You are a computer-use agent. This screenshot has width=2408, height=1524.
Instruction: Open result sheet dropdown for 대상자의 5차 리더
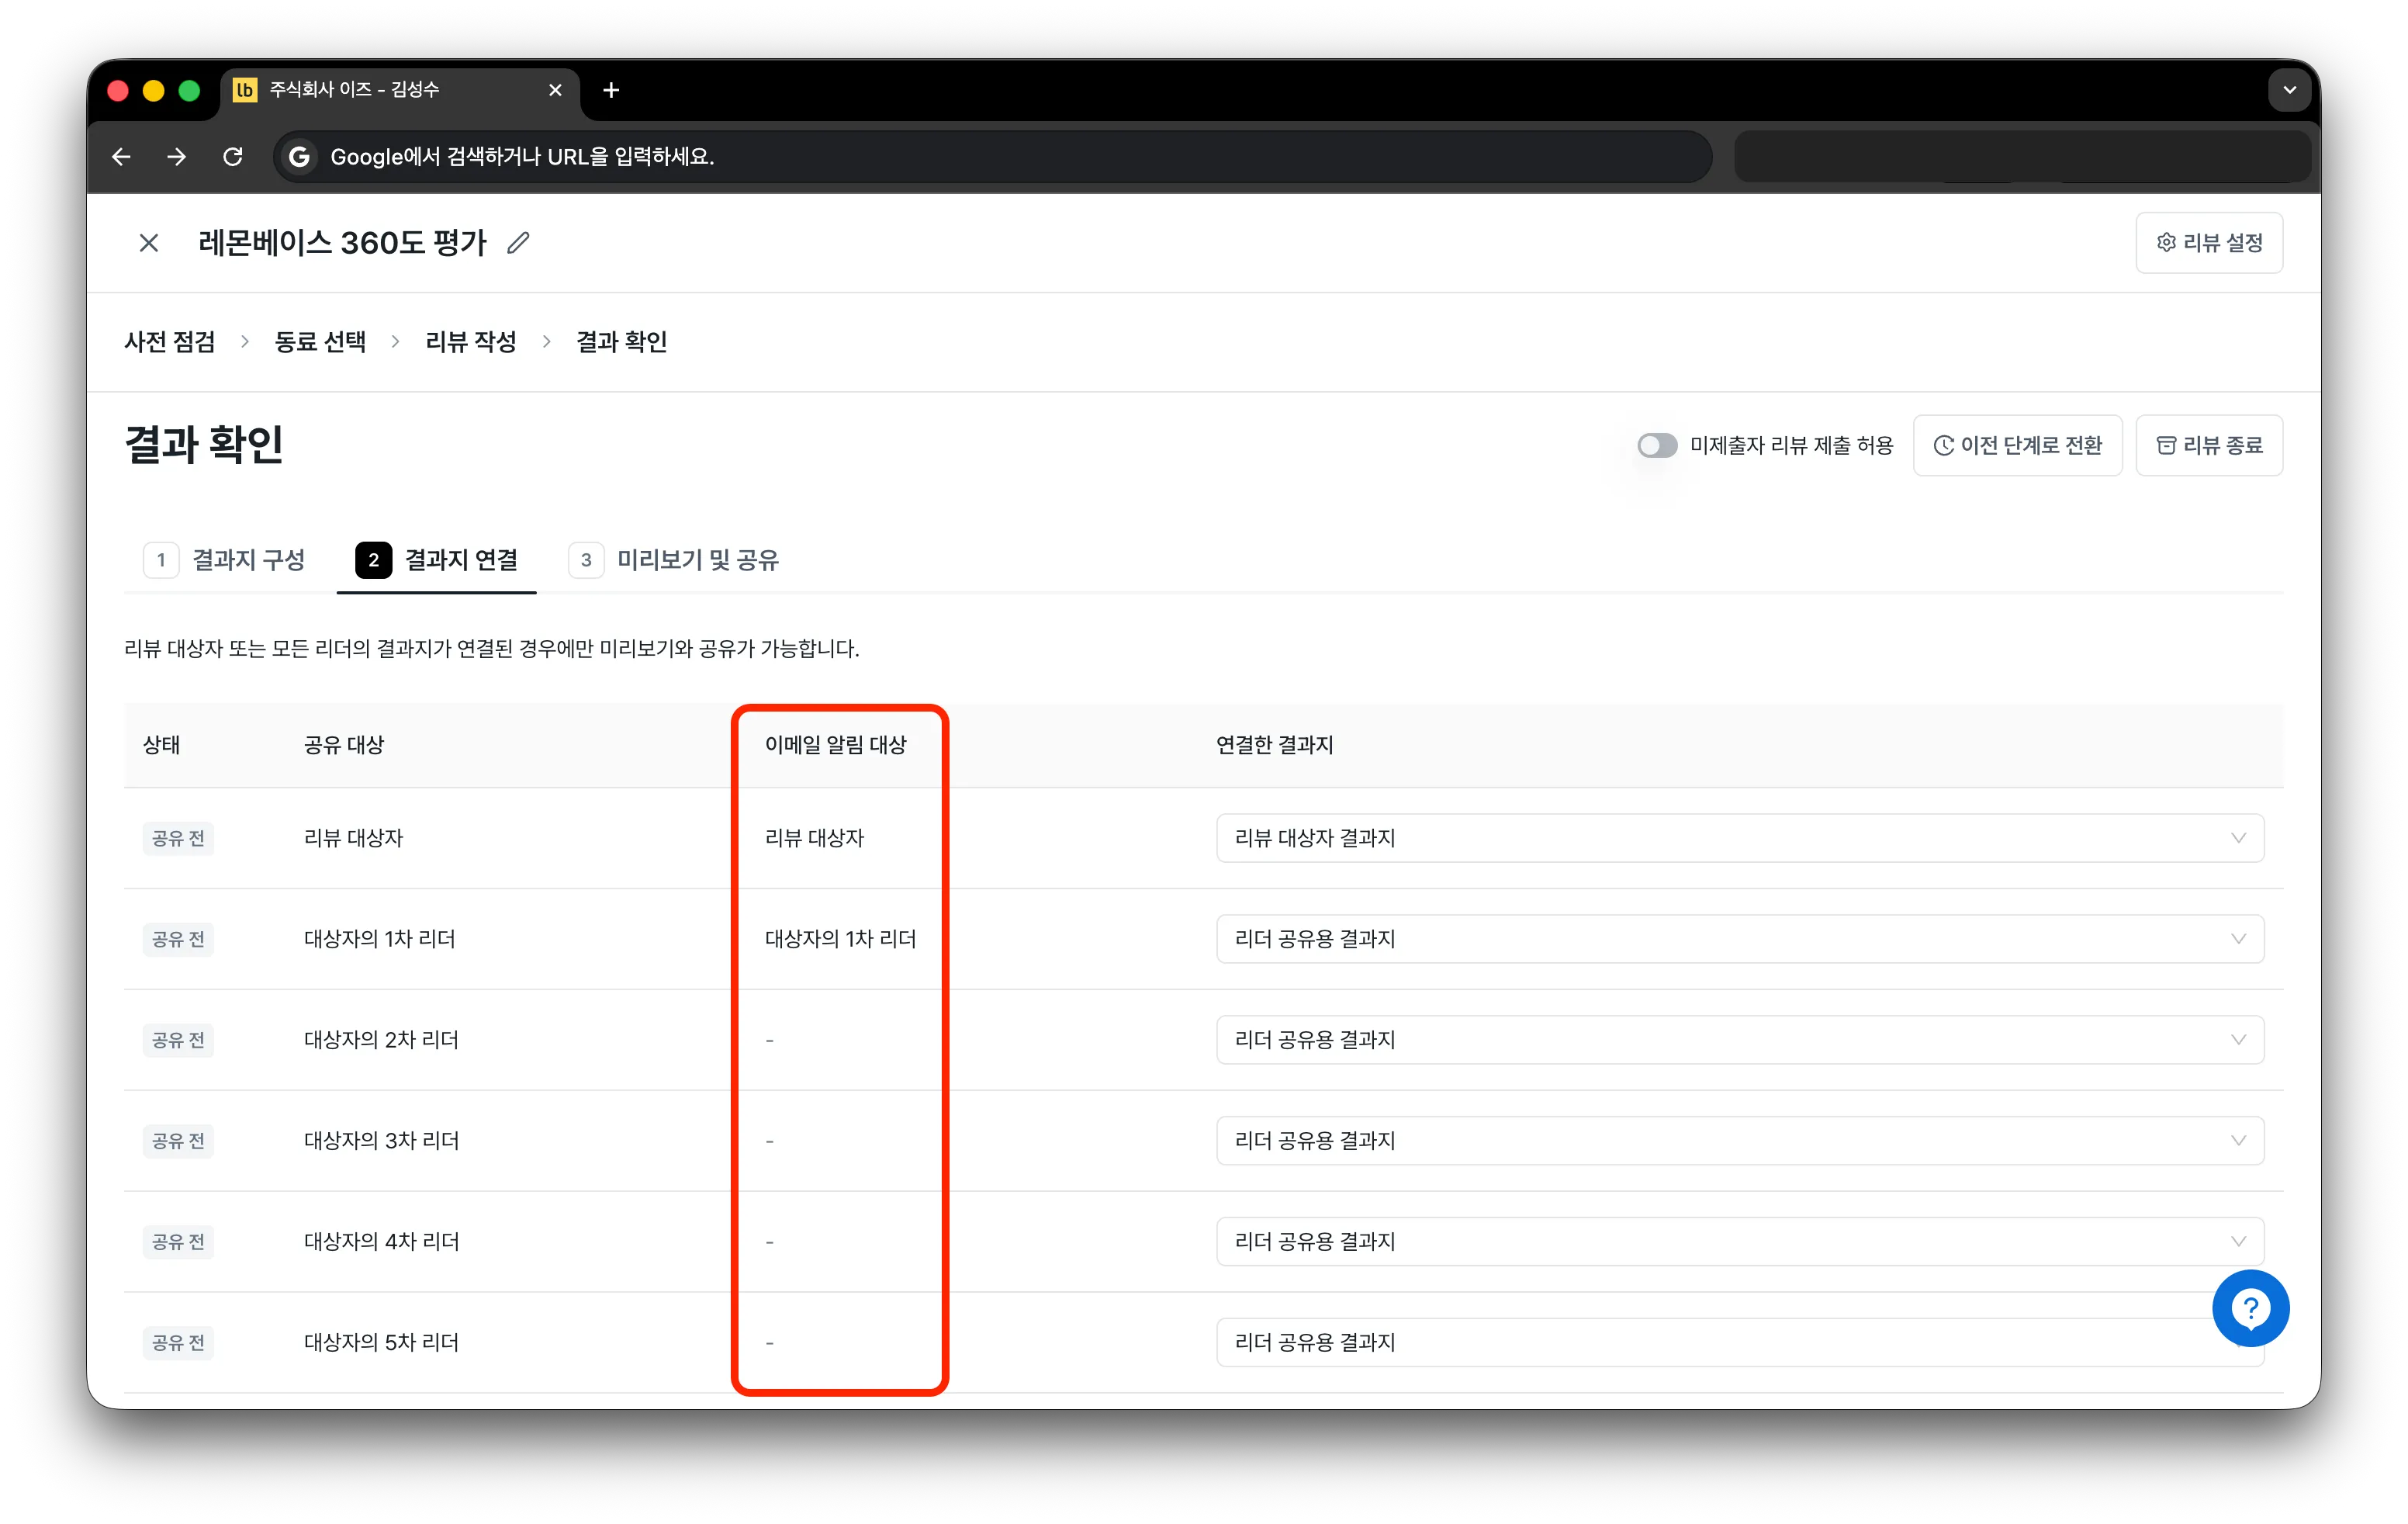coord(1739,1343)
